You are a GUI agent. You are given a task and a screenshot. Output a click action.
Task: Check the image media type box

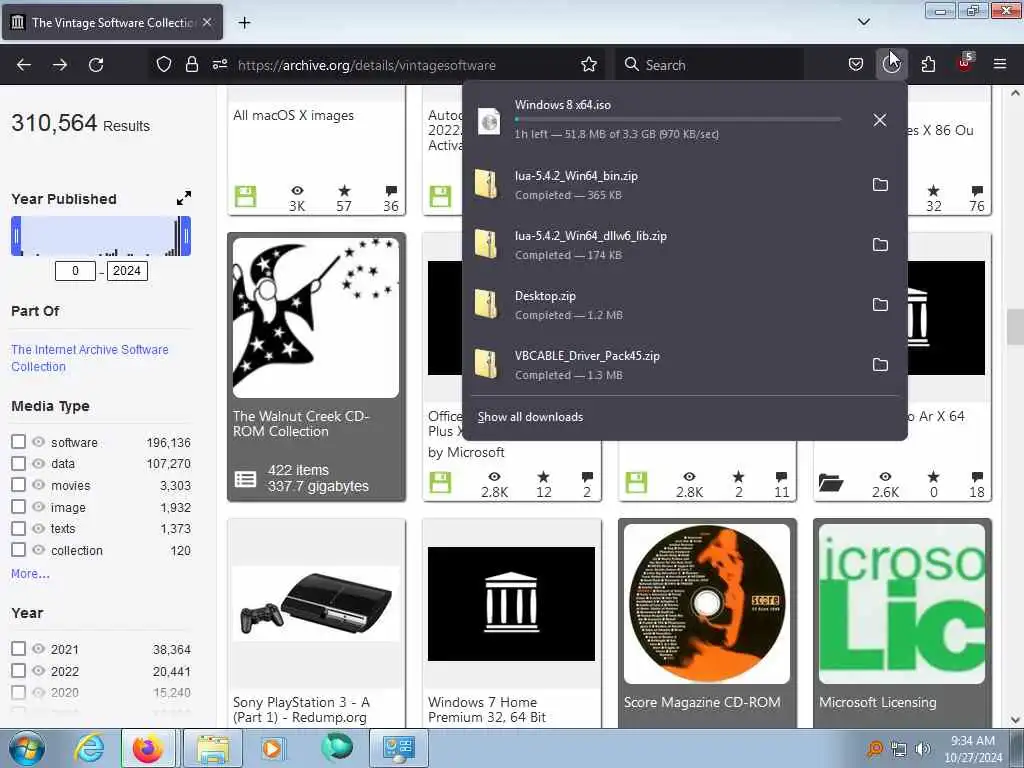(18, 507)
